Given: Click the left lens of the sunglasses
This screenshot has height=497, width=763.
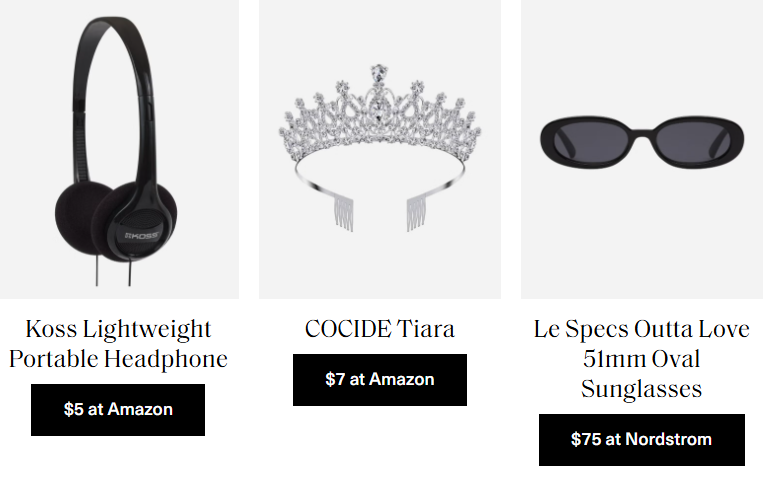Looking at the screenshot, I should (588, 141).
